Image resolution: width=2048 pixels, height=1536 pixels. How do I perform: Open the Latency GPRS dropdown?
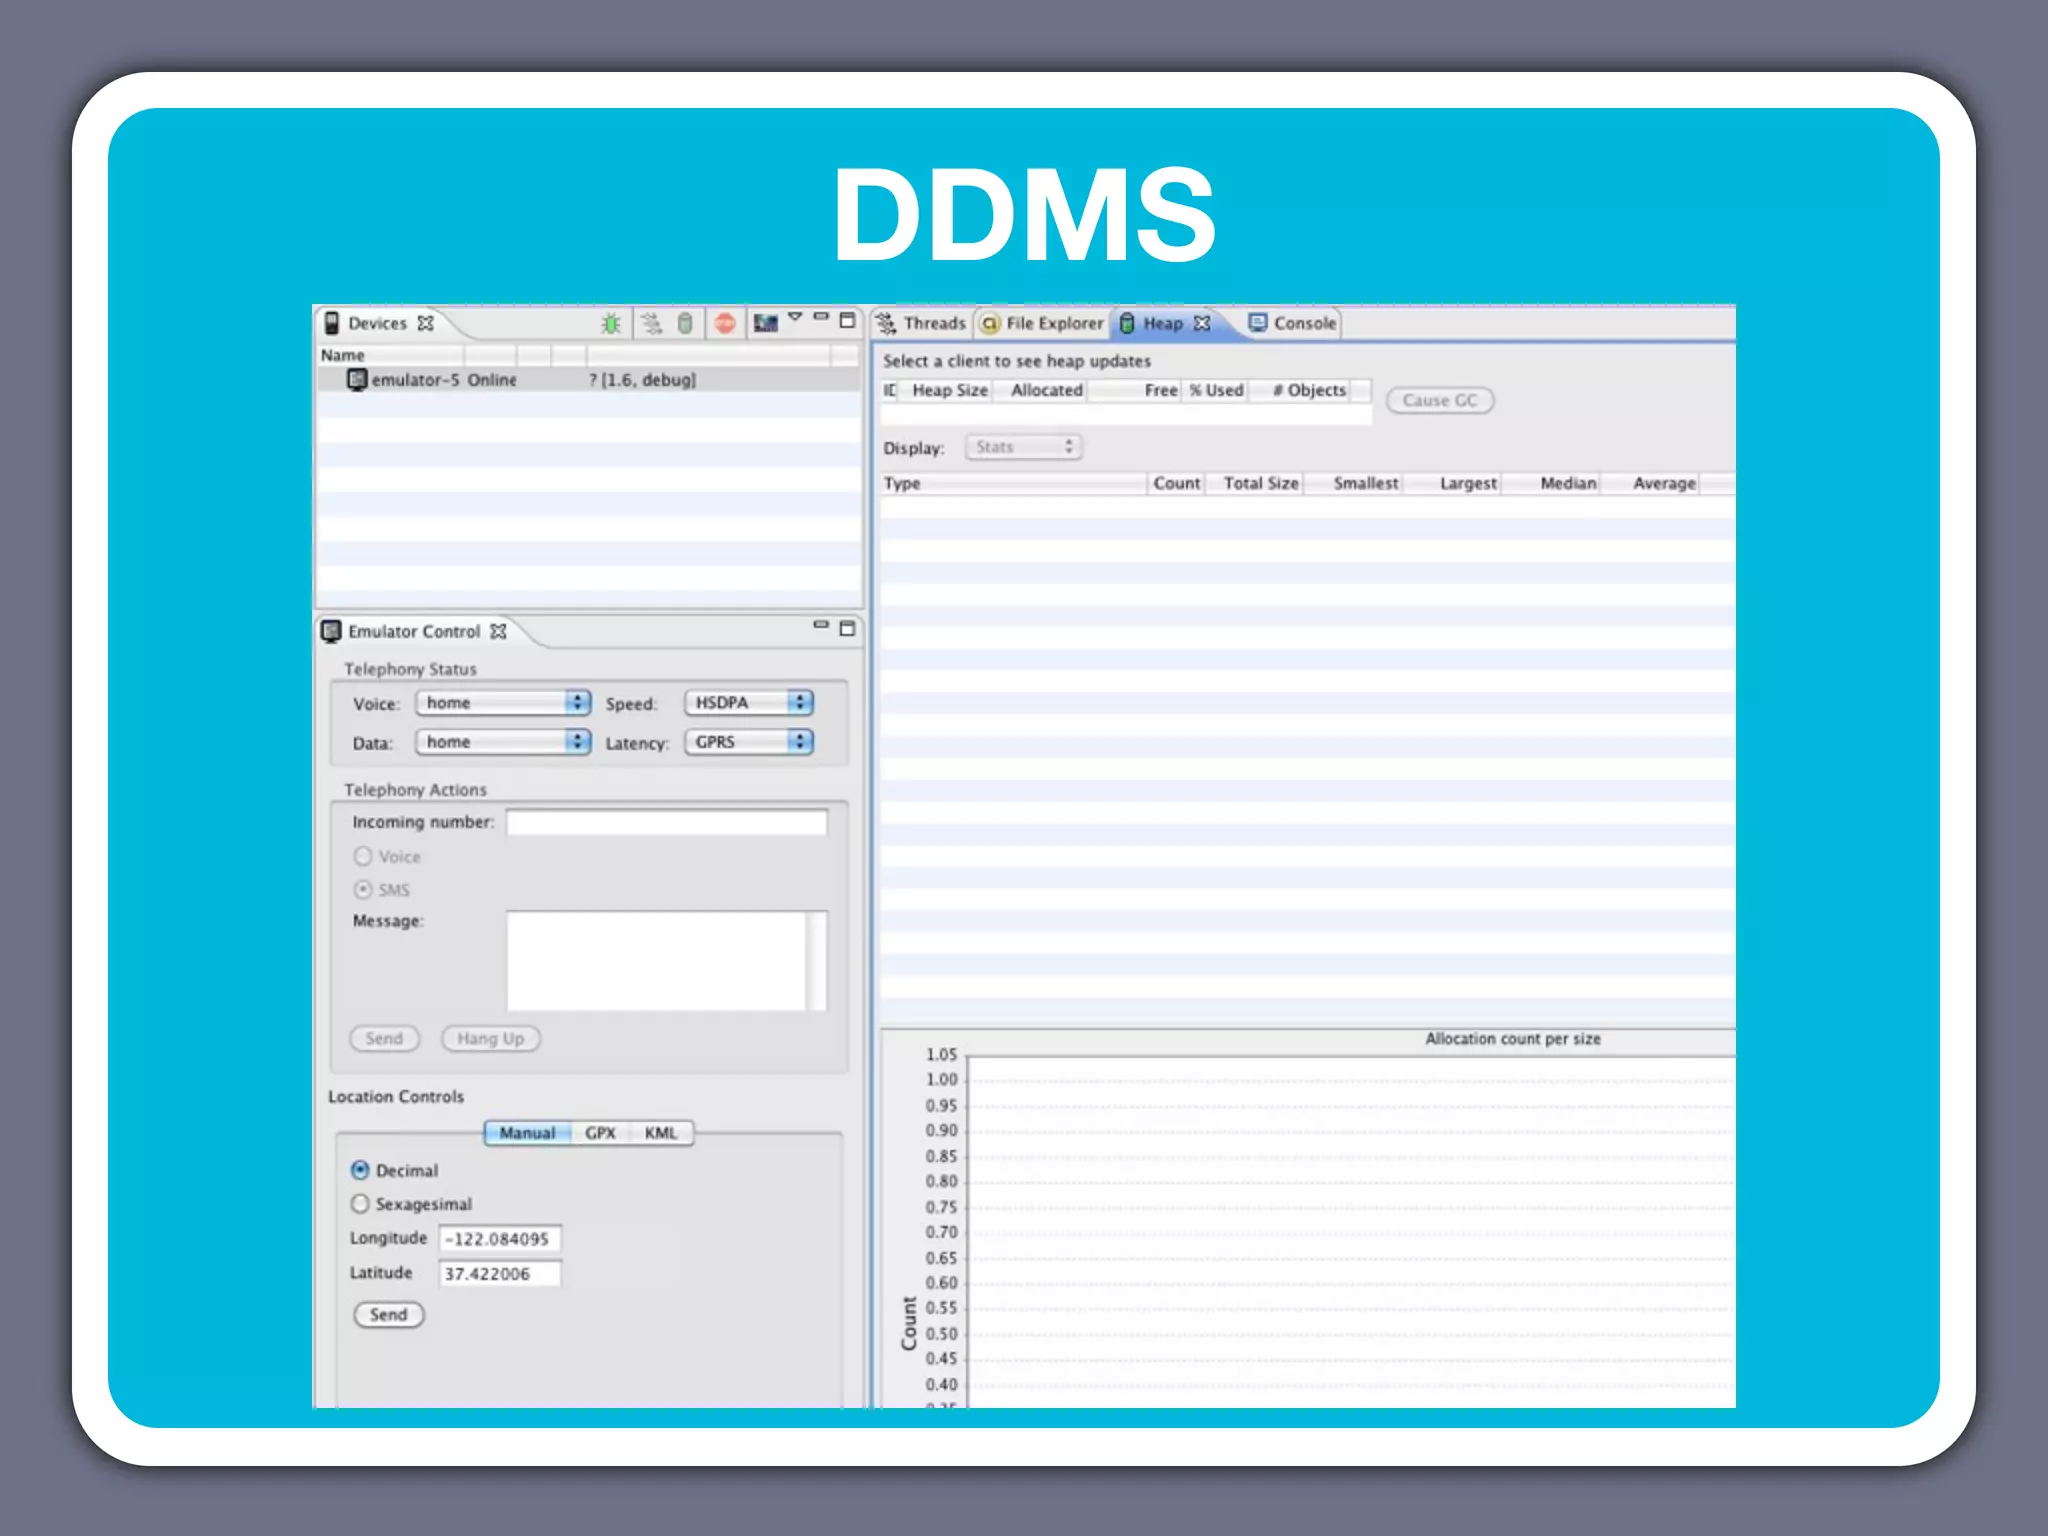click(x=749, y=742)
